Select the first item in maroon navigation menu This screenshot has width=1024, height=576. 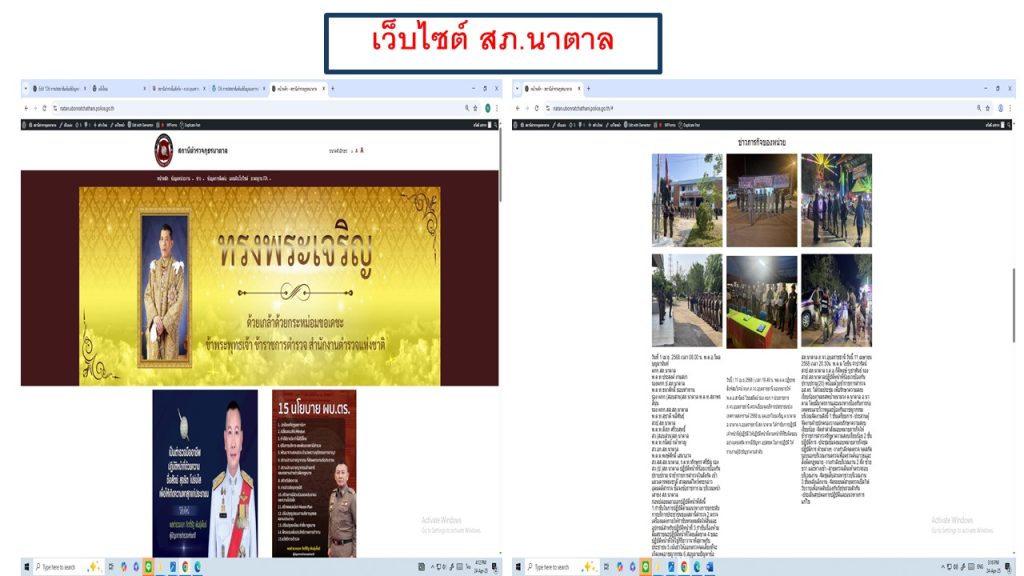coord(162,178)
